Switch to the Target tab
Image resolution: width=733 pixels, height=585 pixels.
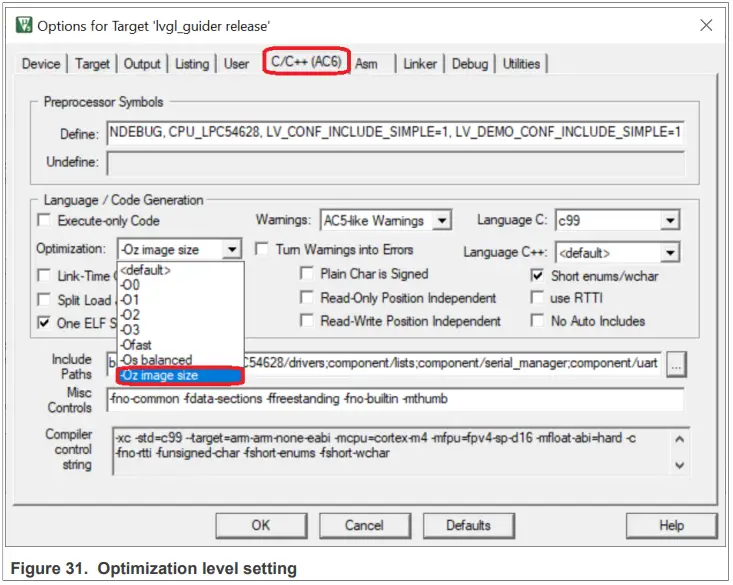point(92,64)
